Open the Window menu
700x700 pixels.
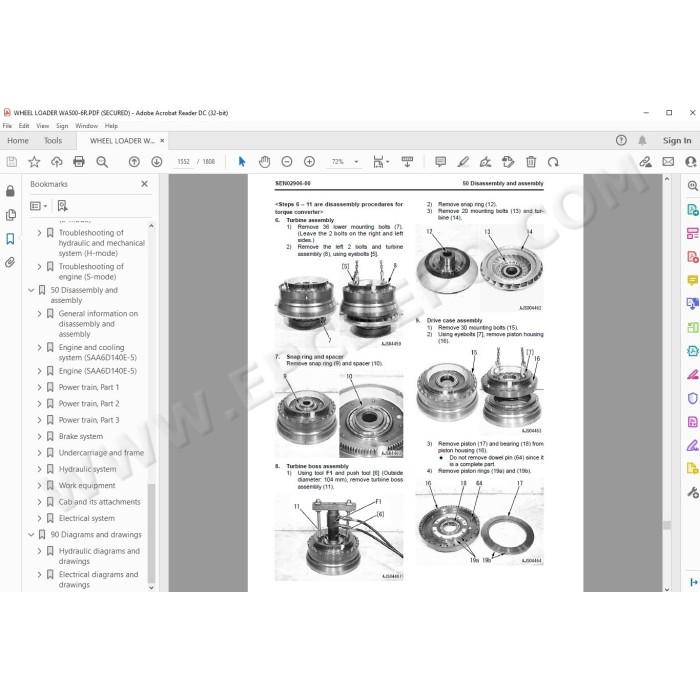click(86, 126)
